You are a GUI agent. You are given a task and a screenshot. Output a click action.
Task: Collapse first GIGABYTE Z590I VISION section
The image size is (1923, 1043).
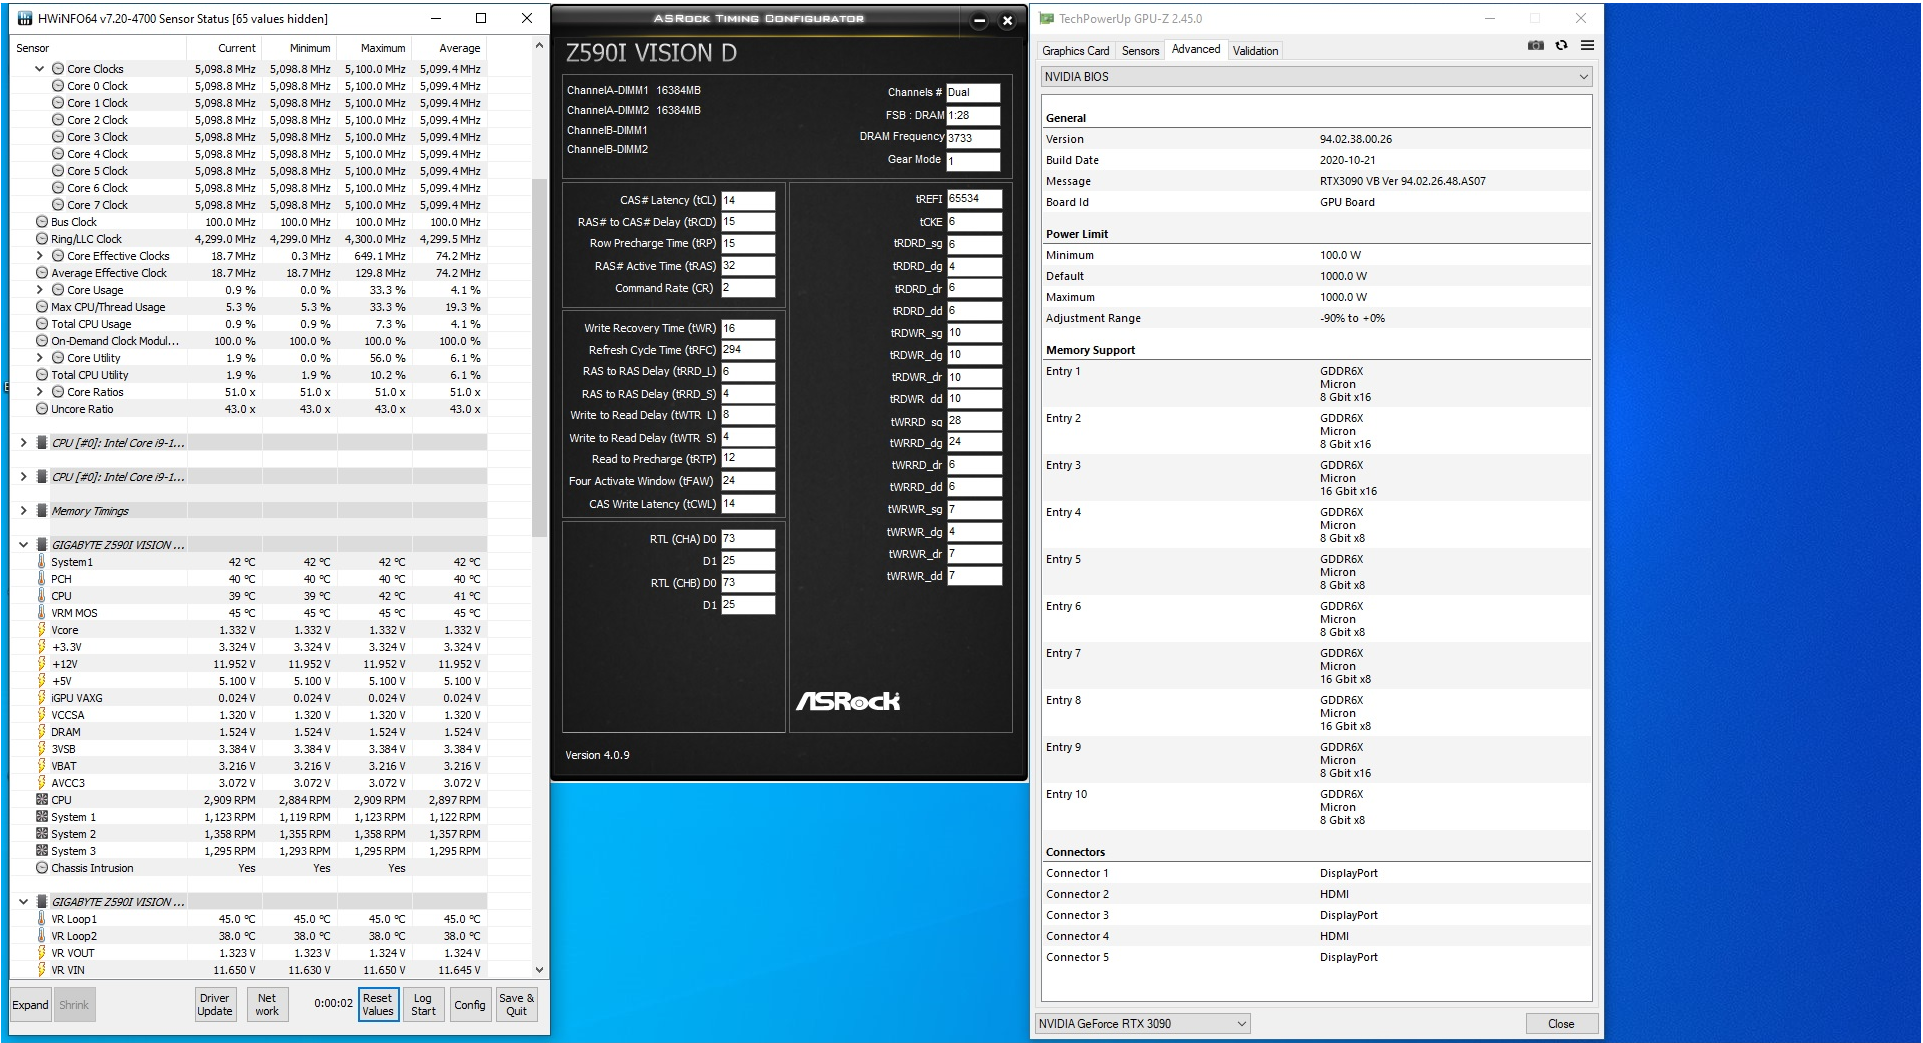pyautogui.click(x=23, y=545)
